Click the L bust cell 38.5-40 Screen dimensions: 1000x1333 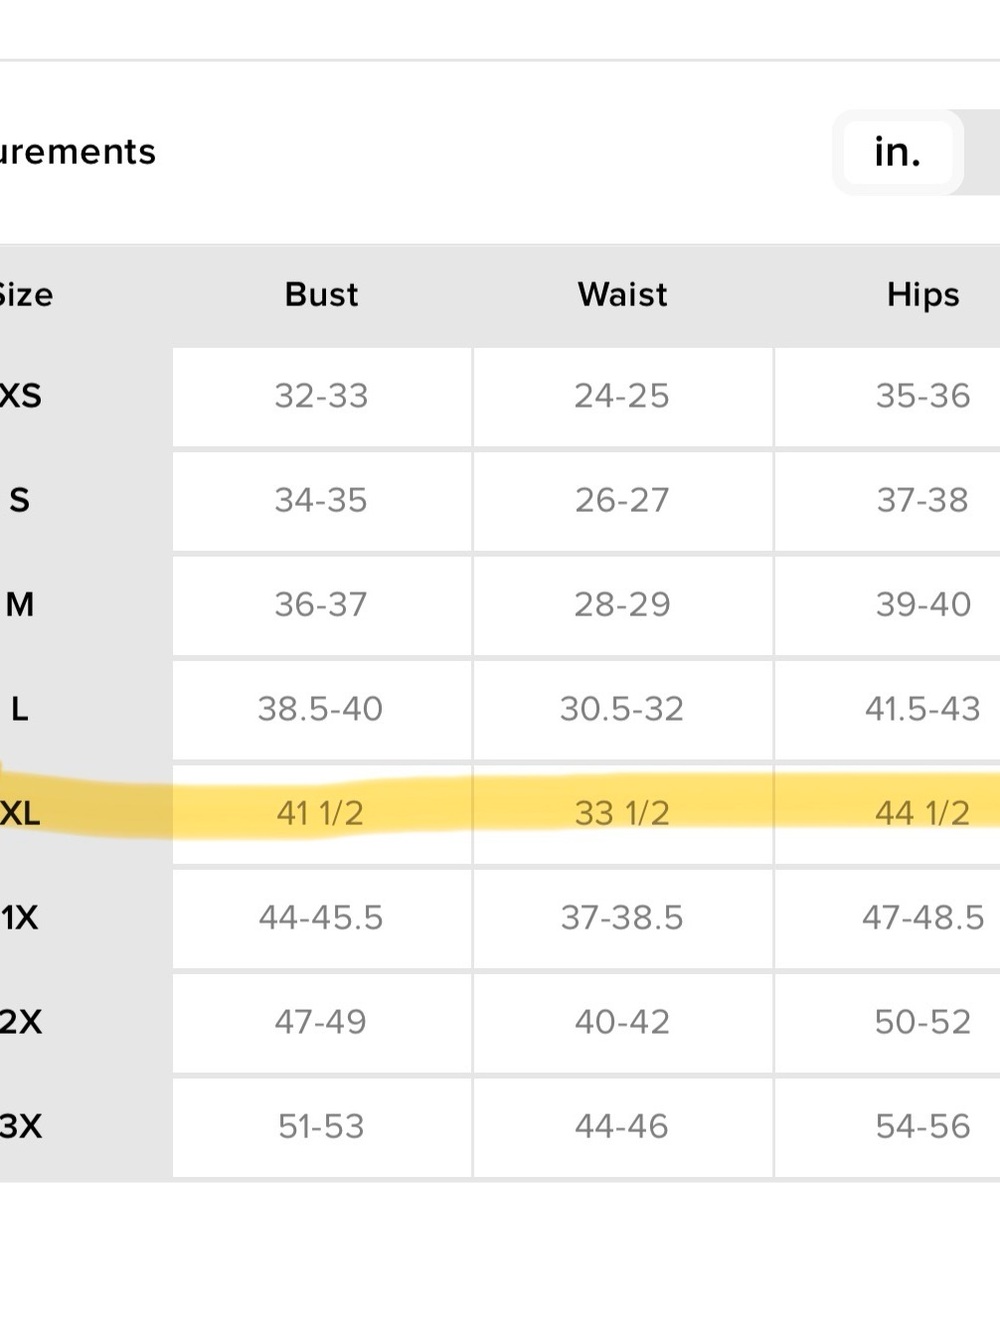pyautogui.click(x=321, y=709)
